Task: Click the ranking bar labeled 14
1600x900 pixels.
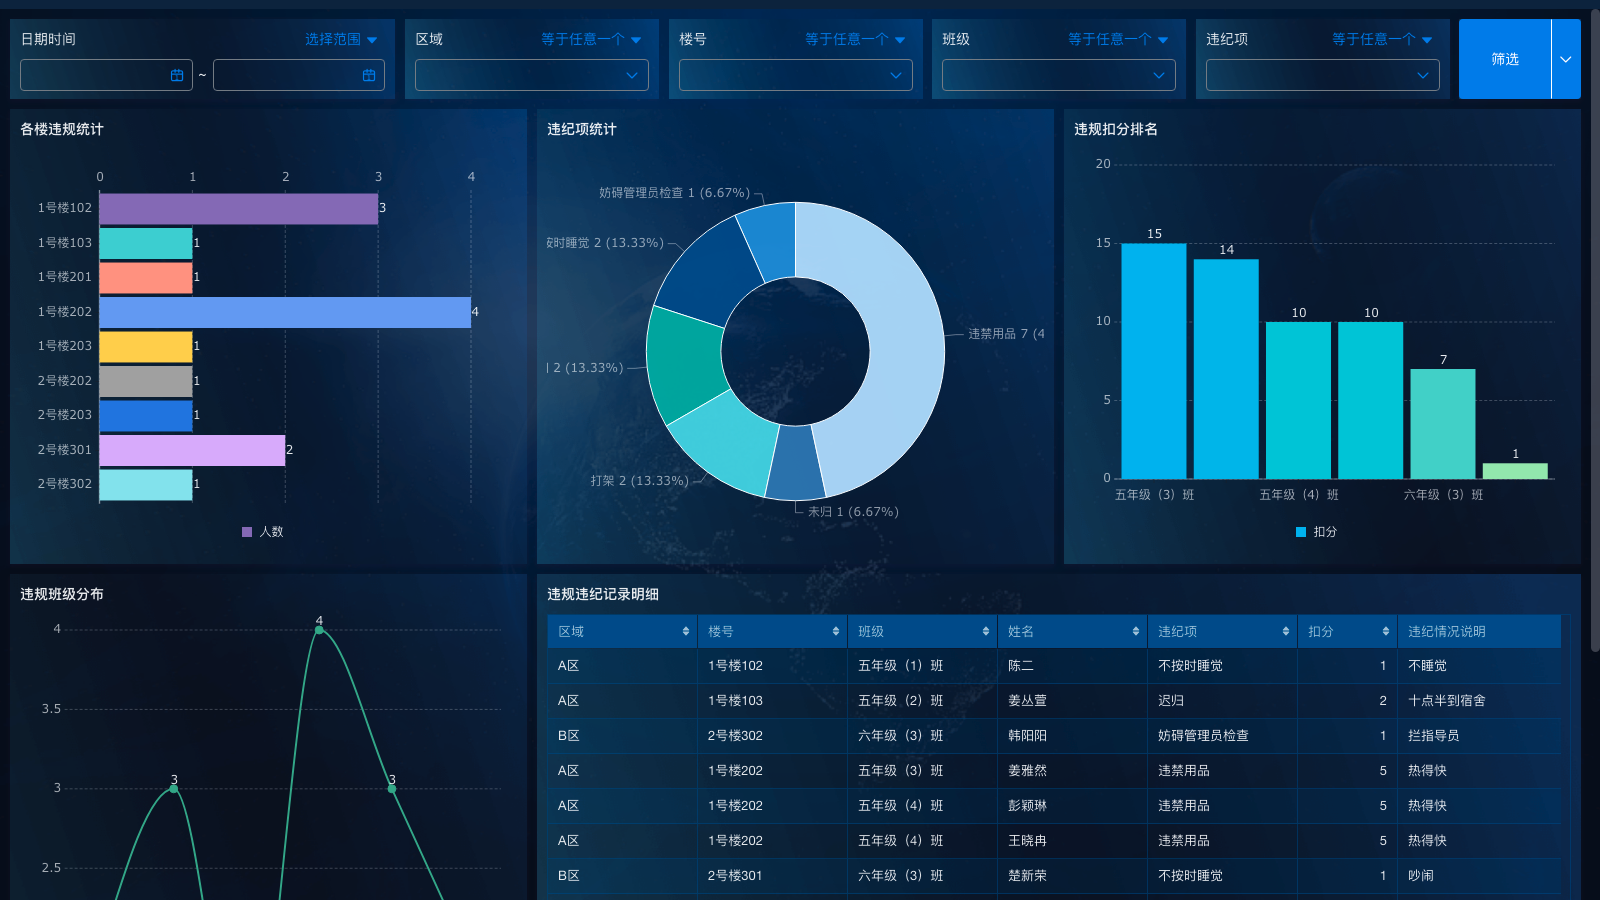Action: click(1226, 369)
